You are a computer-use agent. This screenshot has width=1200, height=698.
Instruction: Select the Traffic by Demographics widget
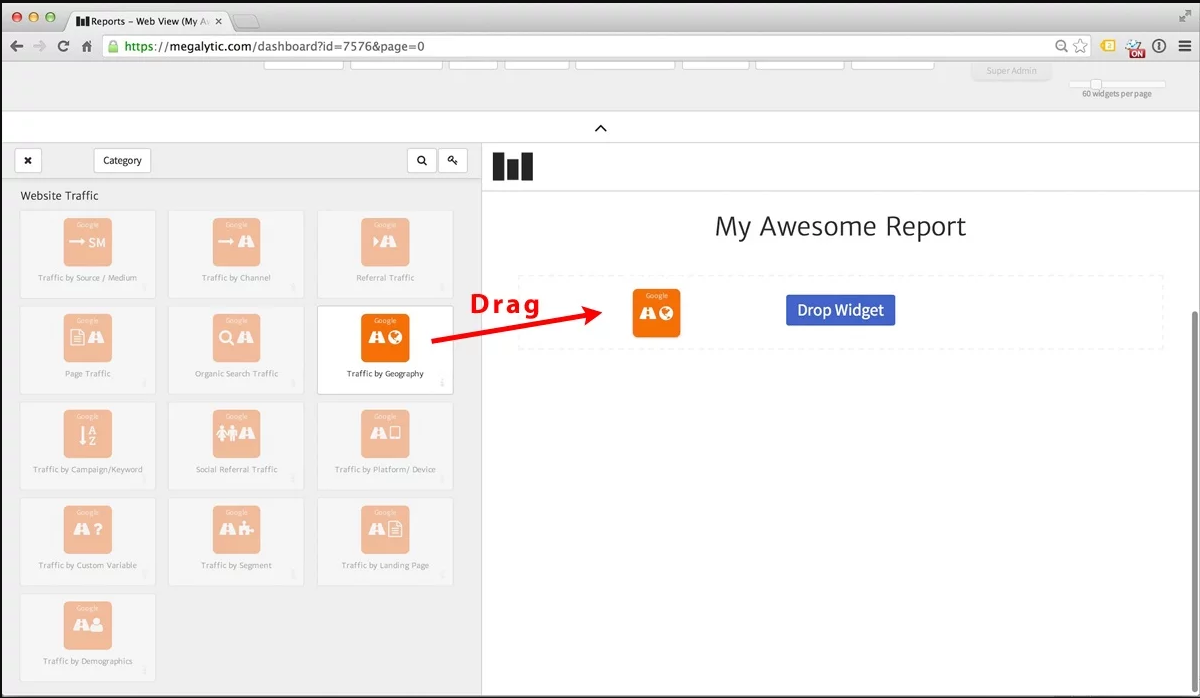tap(88, 638)
